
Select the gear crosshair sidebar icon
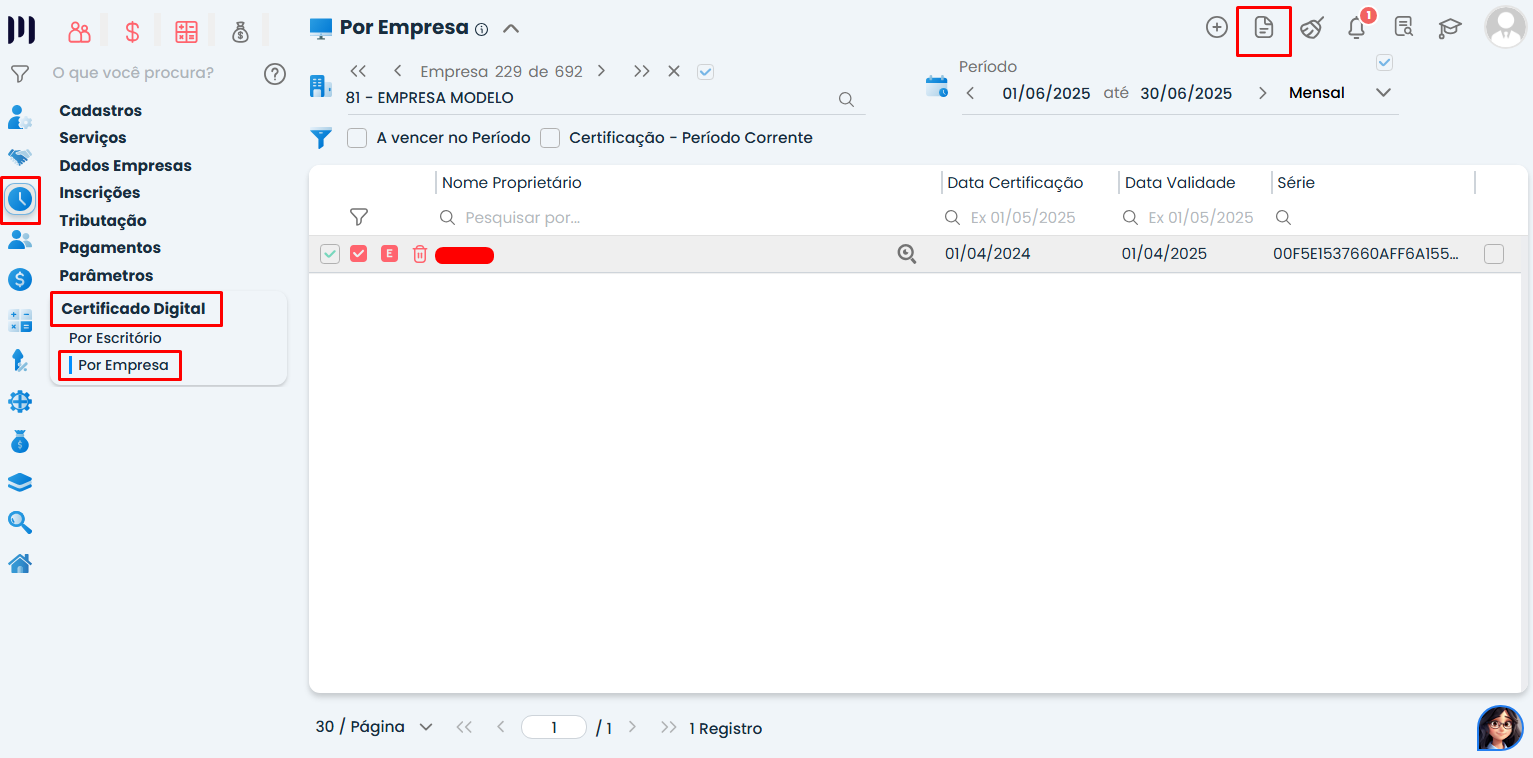click(20, 401)
